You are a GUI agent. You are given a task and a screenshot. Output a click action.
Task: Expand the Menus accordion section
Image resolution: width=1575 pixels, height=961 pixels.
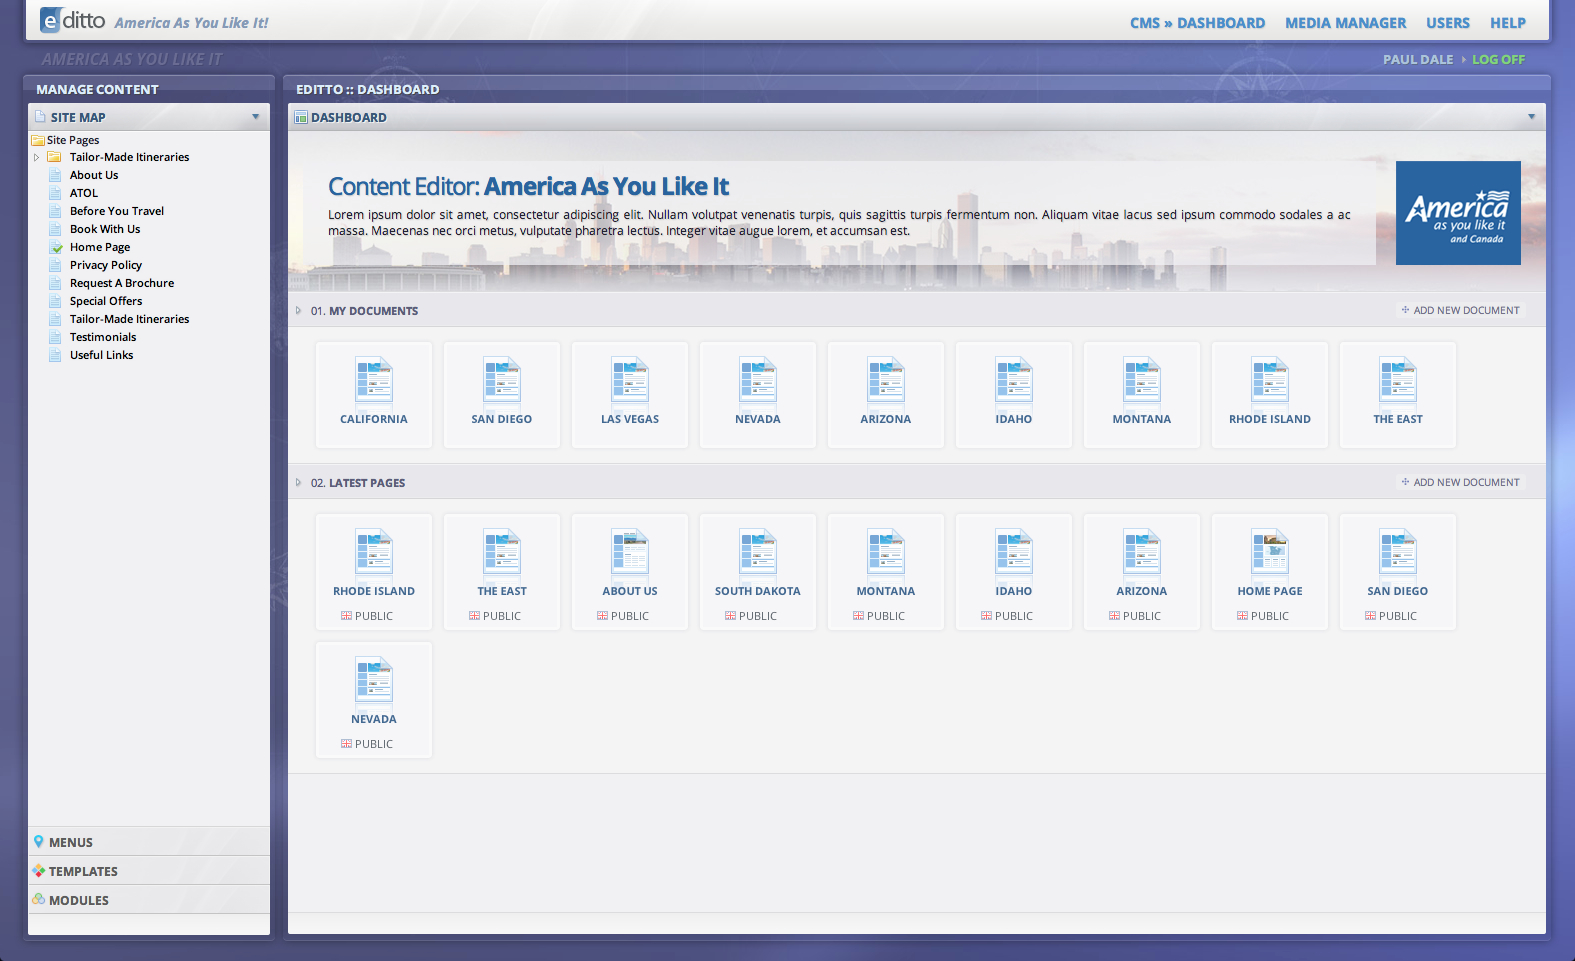click(149, 842)
